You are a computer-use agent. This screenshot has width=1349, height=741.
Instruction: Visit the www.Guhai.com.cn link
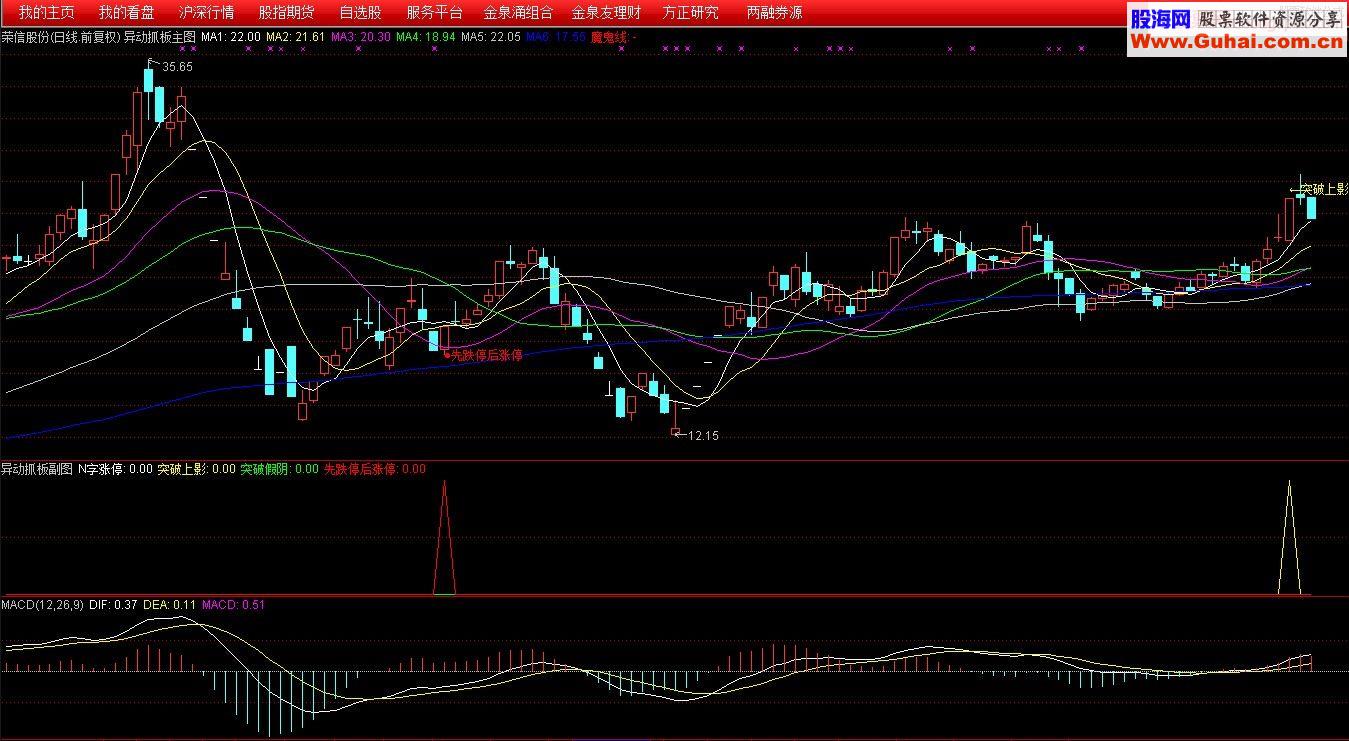(x=1236, y=42)
